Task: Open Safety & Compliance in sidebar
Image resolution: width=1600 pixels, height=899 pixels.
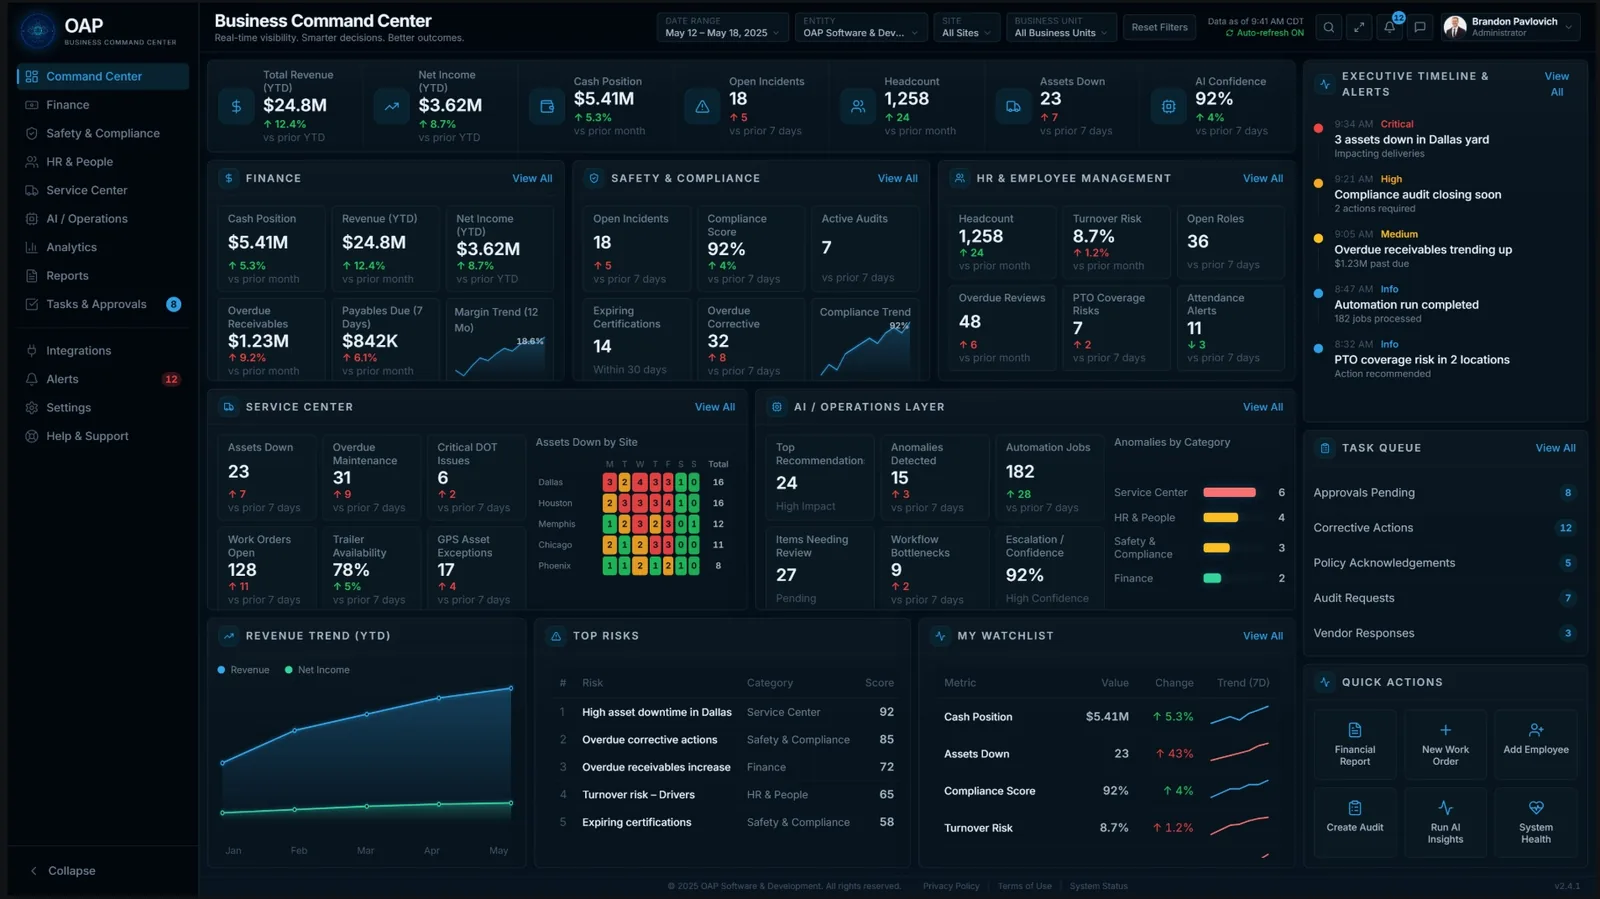Action: coord(102,133)
